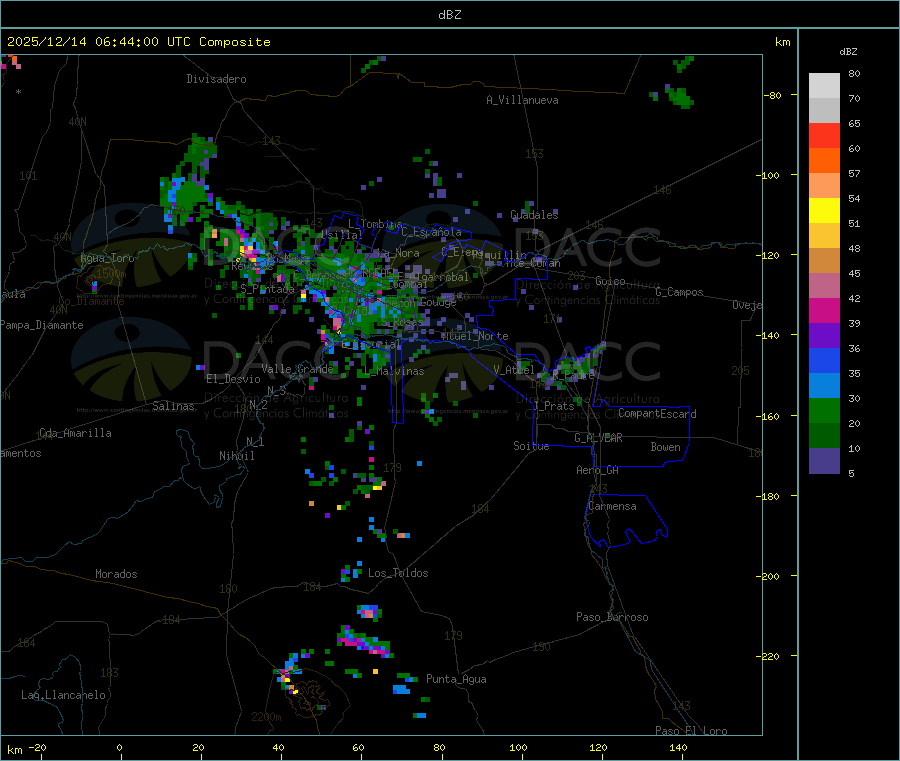Click the Valle_Grande location label
The image size is (900, 761).
click(x=297, y=369)
